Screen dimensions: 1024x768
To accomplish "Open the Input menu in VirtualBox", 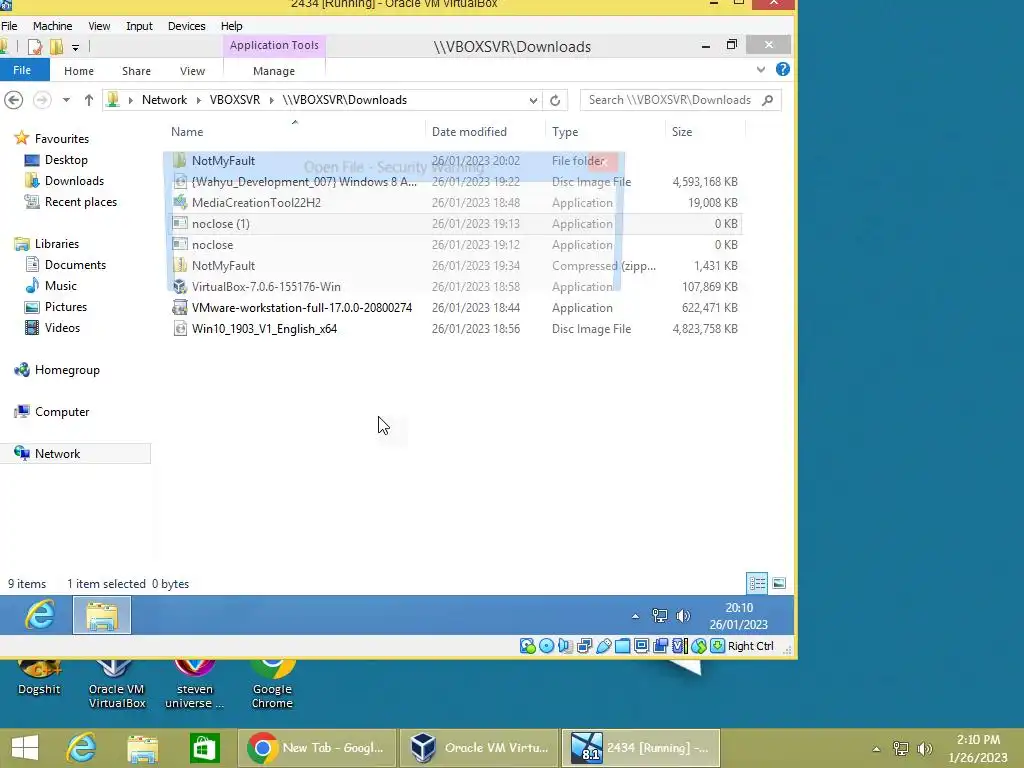I will 139,25.
